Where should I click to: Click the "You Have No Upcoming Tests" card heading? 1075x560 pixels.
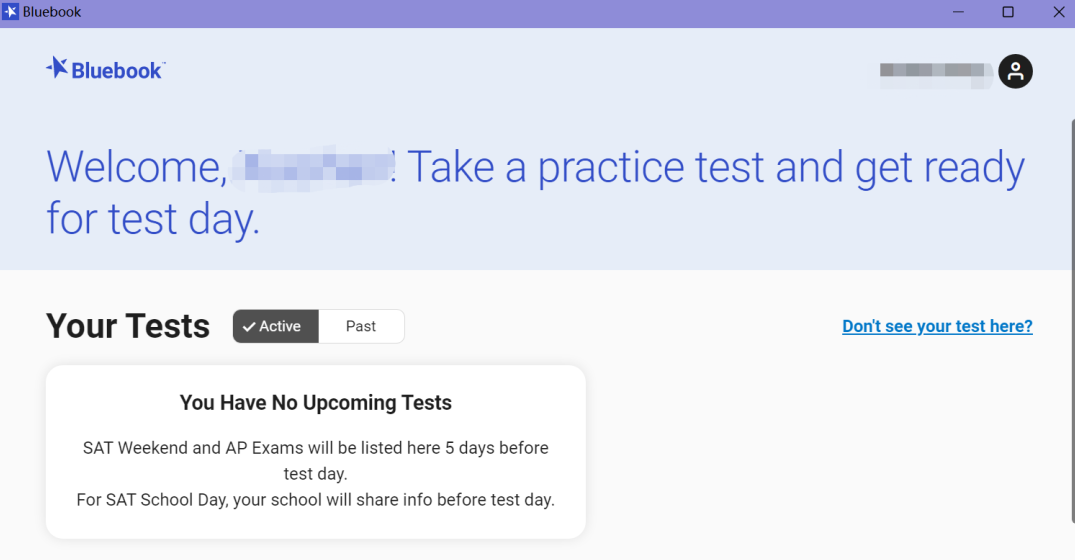click(315, 402)
